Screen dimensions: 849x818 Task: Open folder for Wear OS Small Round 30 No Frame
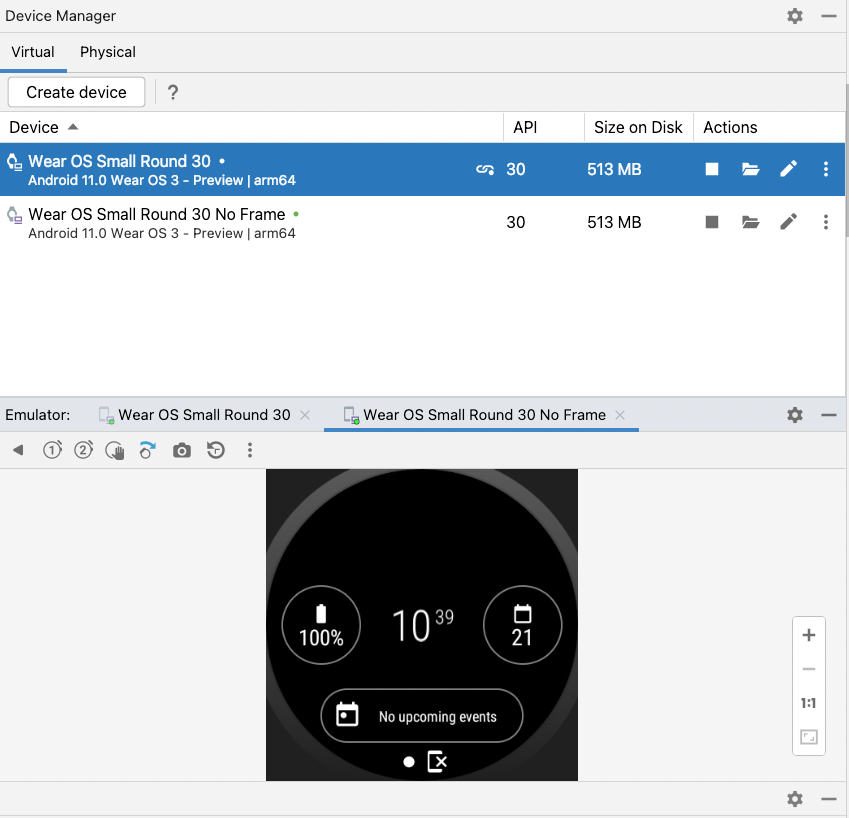point(750,222)
